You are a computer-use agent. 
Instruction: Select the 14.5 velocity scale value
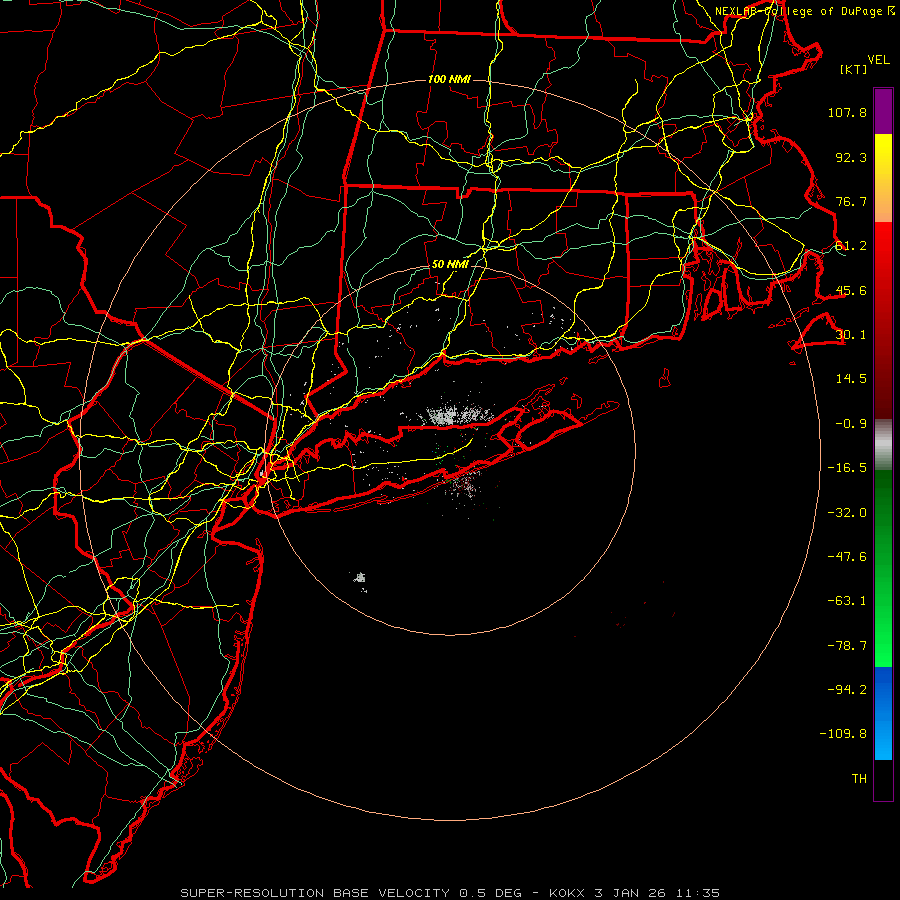pos(851,379)
